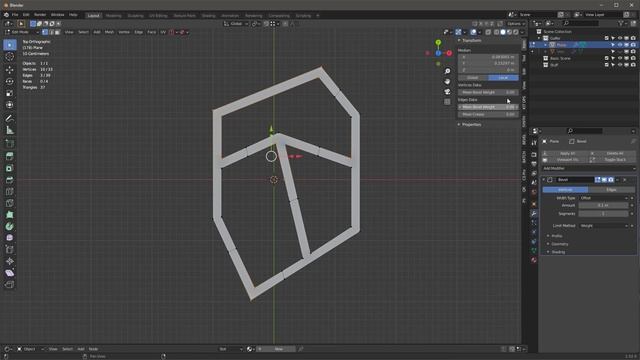Open the Edit Mode dropdown
The width and height of the screenshot is (640, 360).
22,32
